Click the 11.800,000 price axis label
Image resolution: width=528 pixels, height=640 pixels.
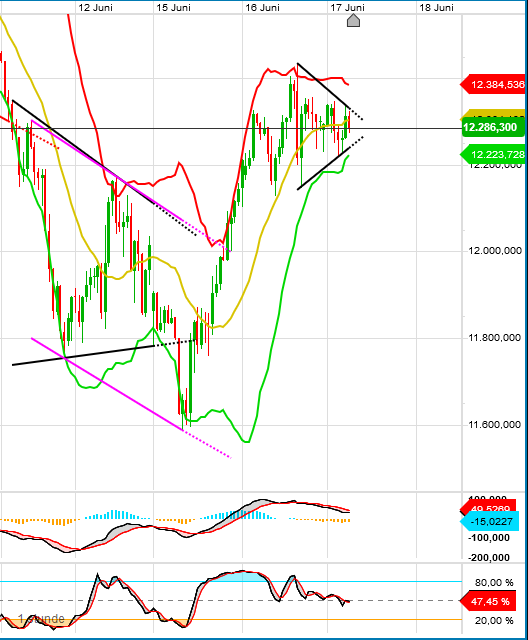(495, 338)
